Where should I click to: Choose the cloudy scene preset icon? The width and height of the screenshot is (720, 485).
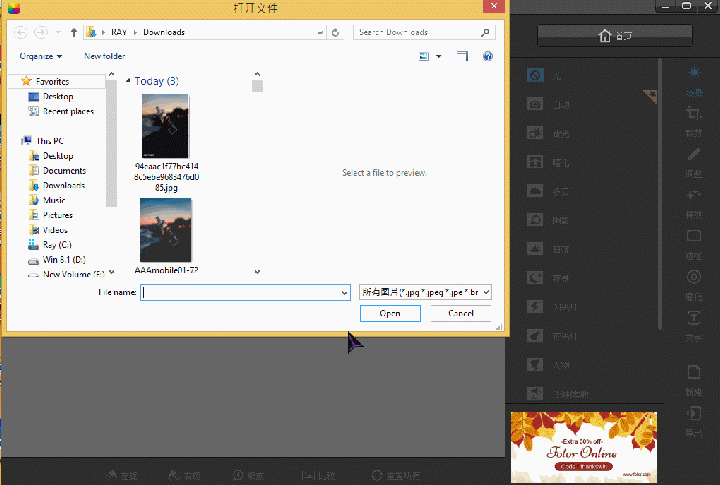tap(535, 191)
